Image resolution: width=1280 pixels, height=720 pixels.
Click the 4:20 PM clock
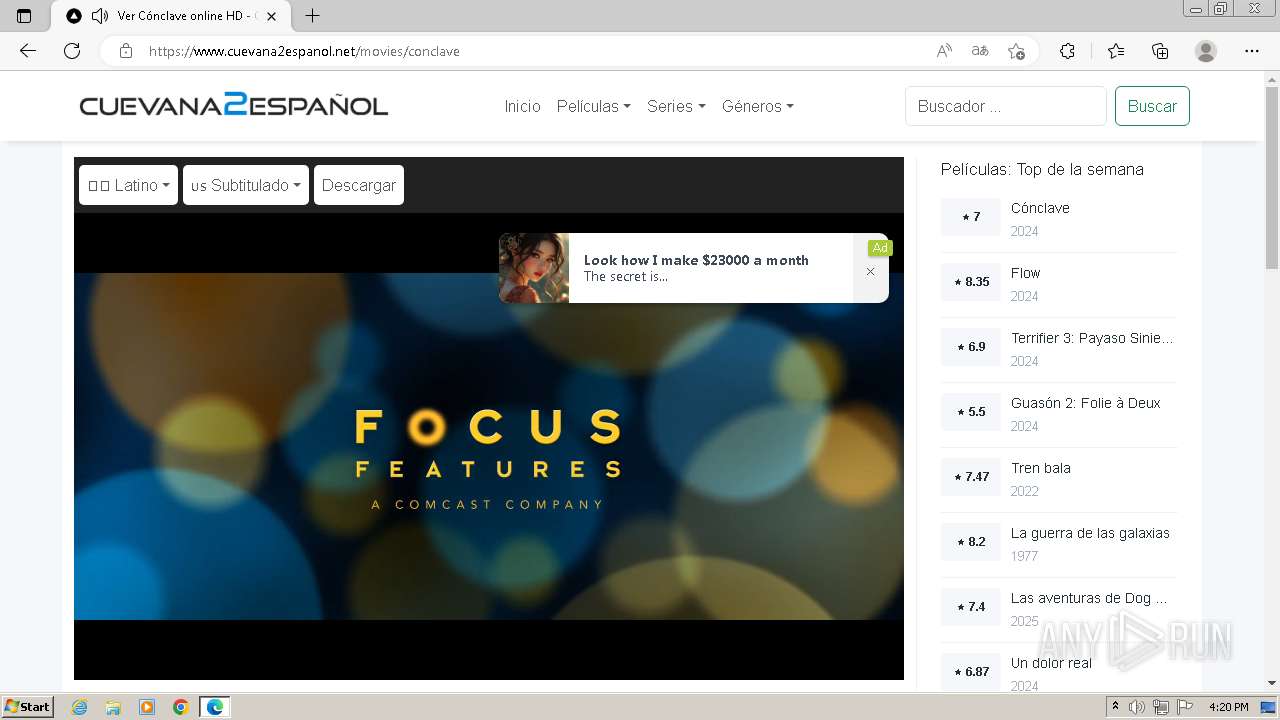1229,707
